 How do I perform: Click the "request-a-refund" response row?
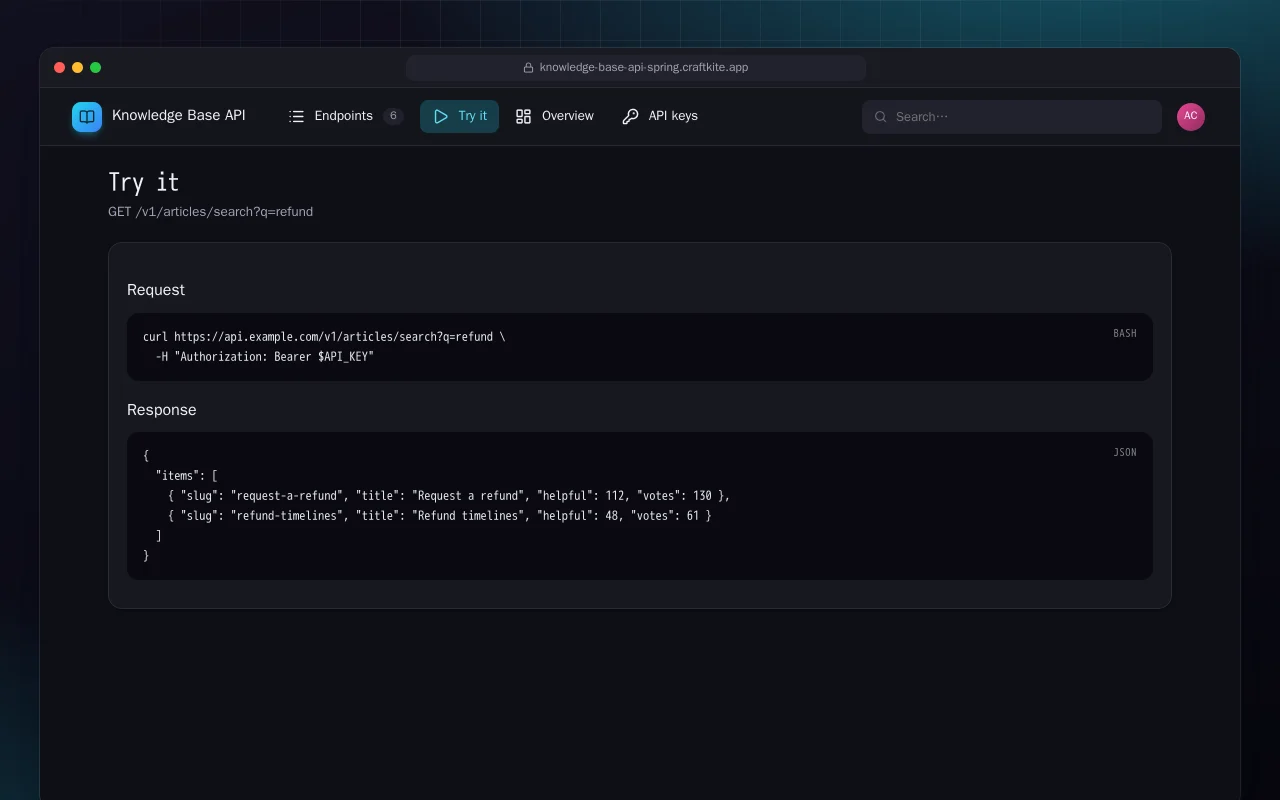(x=449, y=496)
